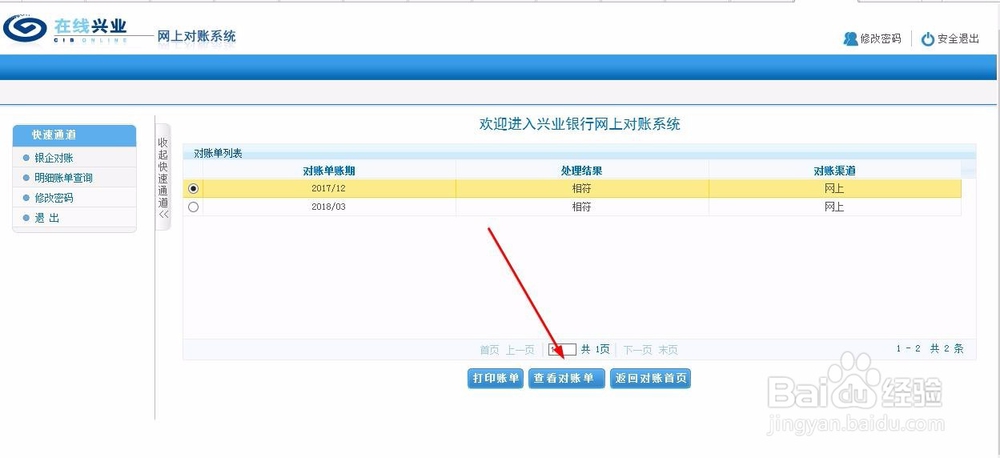Click the 对账单列表 panel title
This screenshot has width=1000, height=458.
click(218, 154)
